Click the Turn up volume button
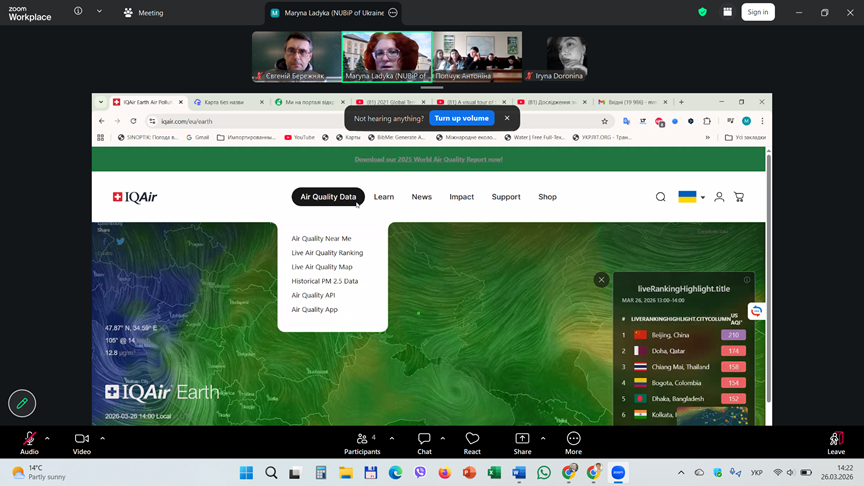The width and height of the screenshot is (864, 486). [461, 118]
